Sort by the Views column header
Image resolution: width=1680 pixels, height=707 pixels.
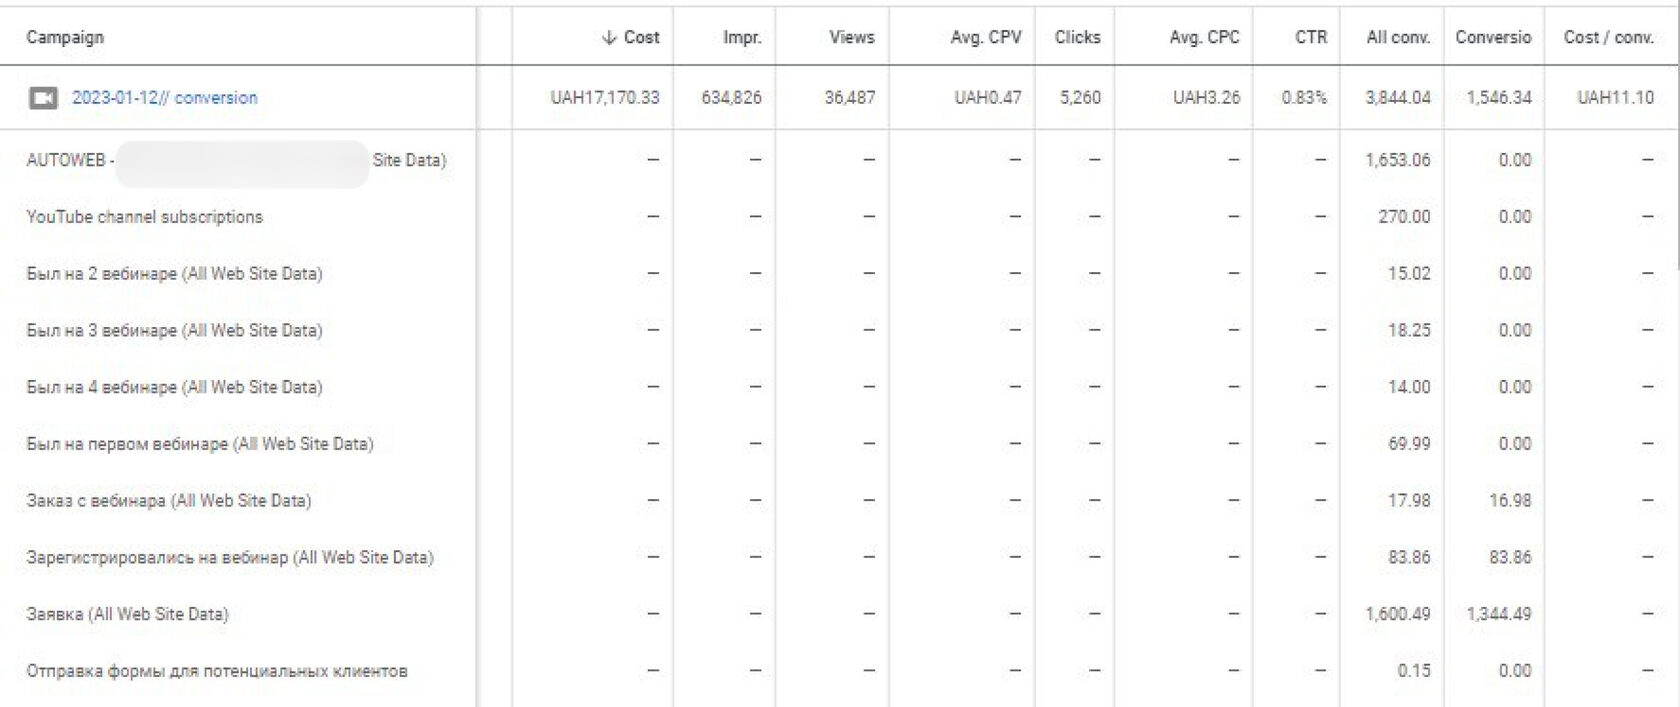pos(852,37)
